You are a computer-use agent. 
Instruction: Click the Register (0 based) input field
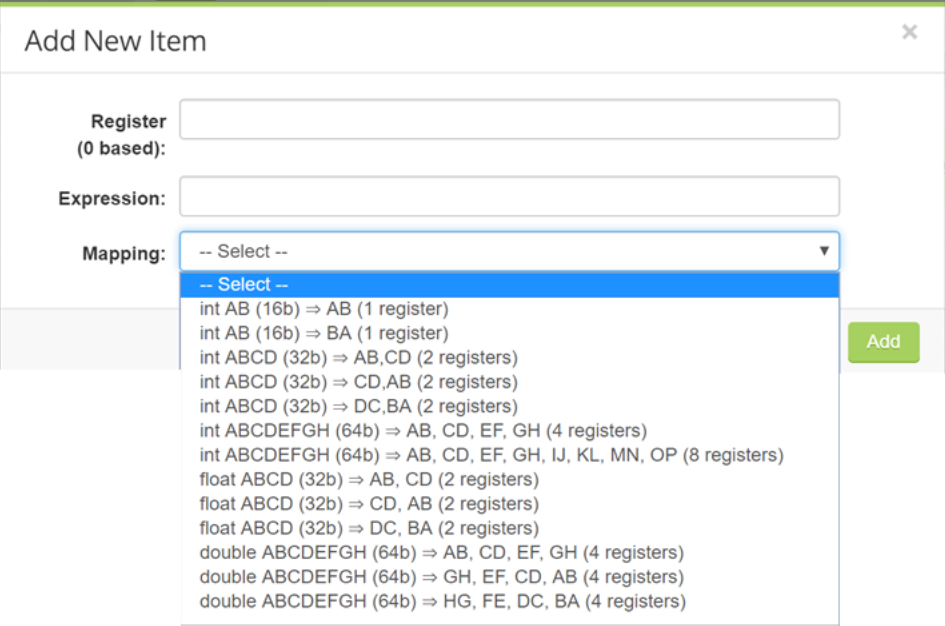[509, 120]
